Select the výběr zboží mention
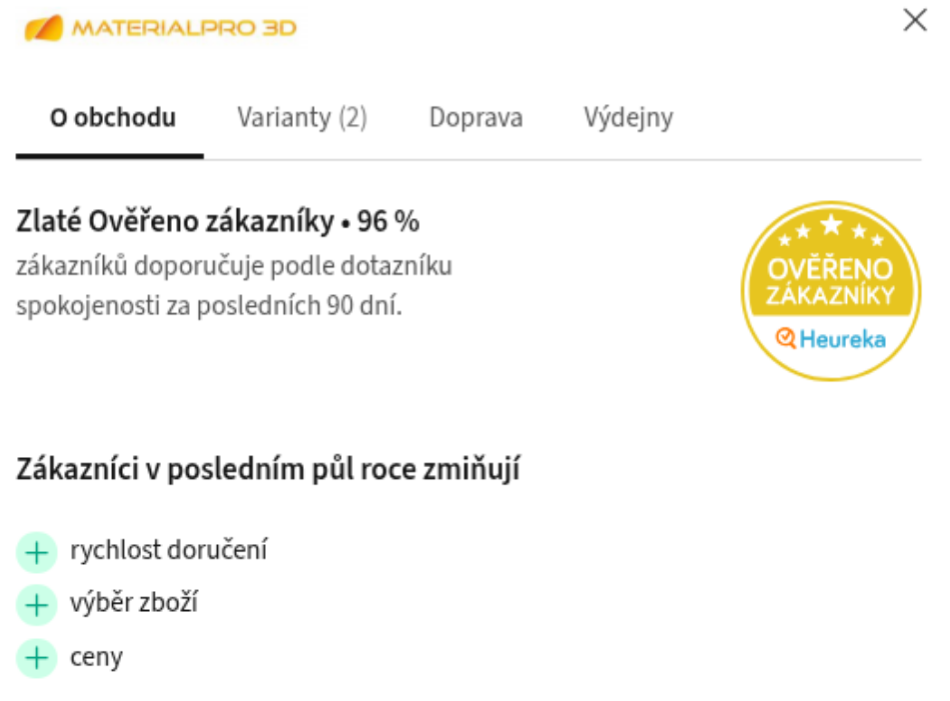The width and height of the screenshot is (950, 701). pyautogui.click(x=134, y=603)
